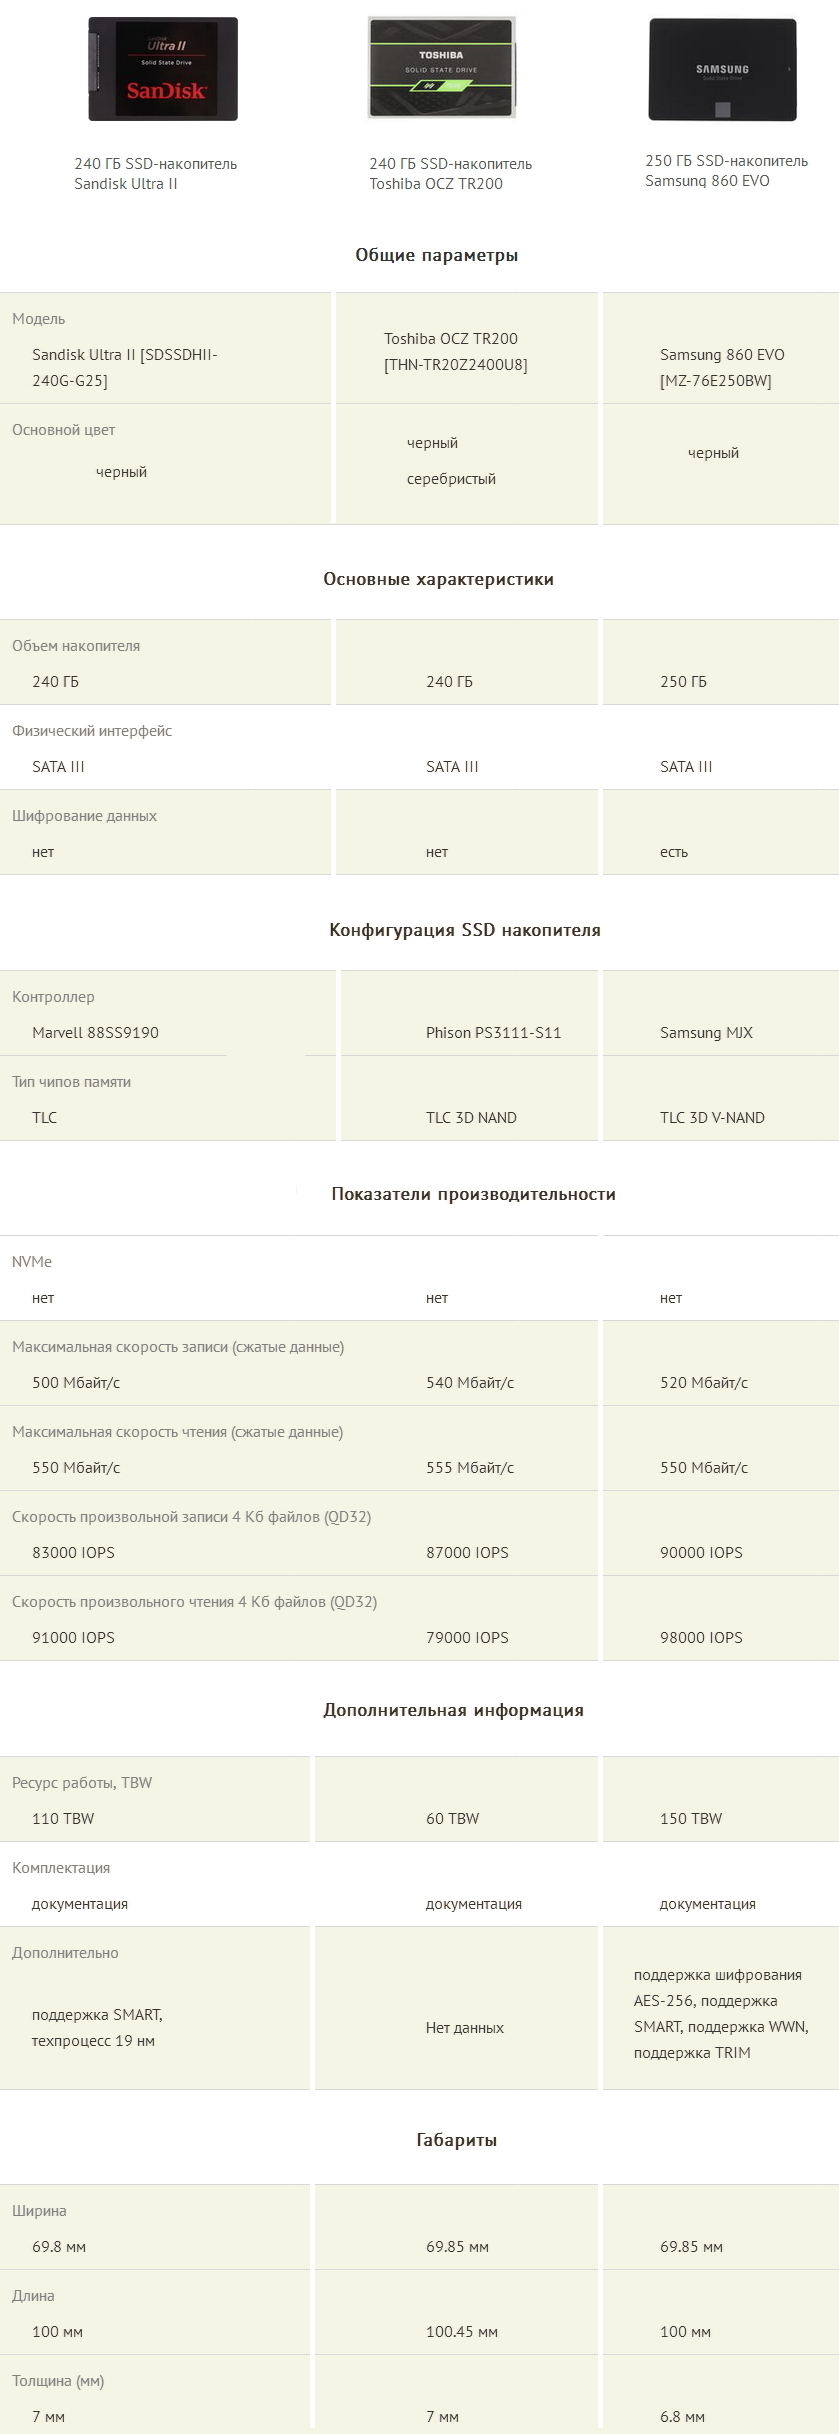Click the Samsung model MZ-76E250BW cell

coord(721,367)
